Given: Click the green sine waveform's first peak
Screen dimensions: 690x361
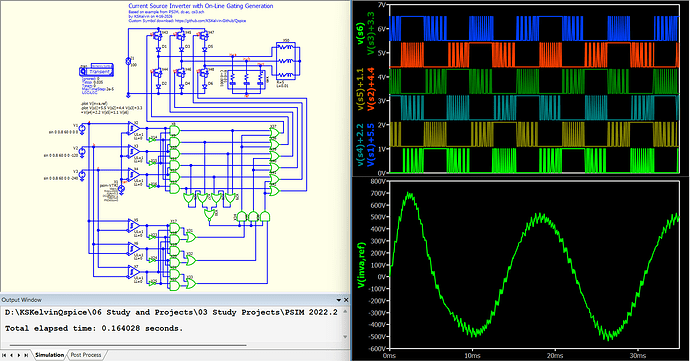Looking at the screenshot, I should point(409,194).
